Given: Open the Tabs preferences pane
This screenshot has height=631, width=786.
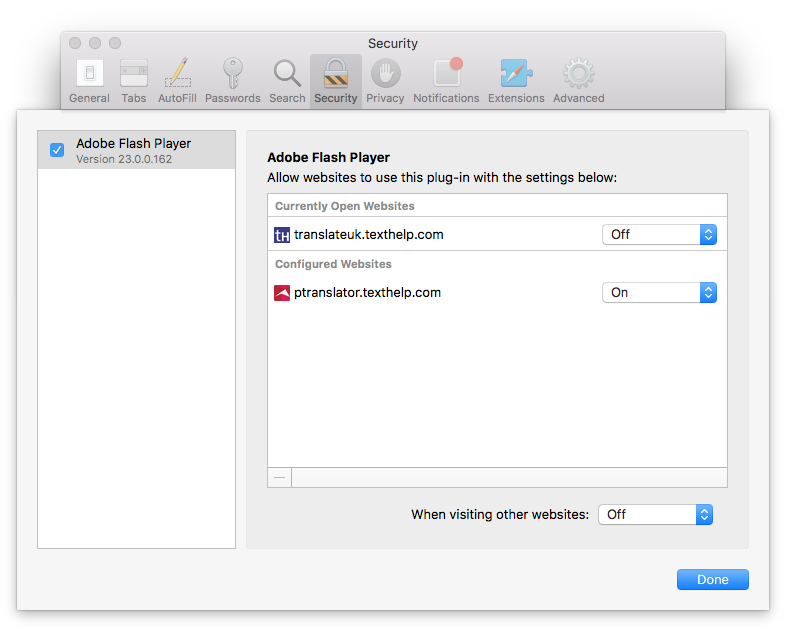Looking at the screenshot, I should pyautogui.click(x=133, y=81).
